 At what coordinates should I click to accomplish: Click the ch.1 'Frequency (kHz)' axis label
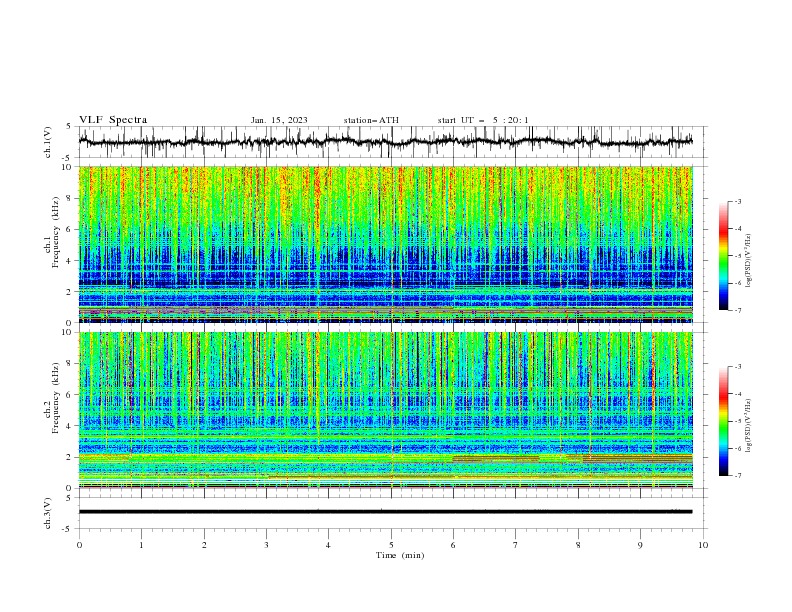tap(56, 233)
